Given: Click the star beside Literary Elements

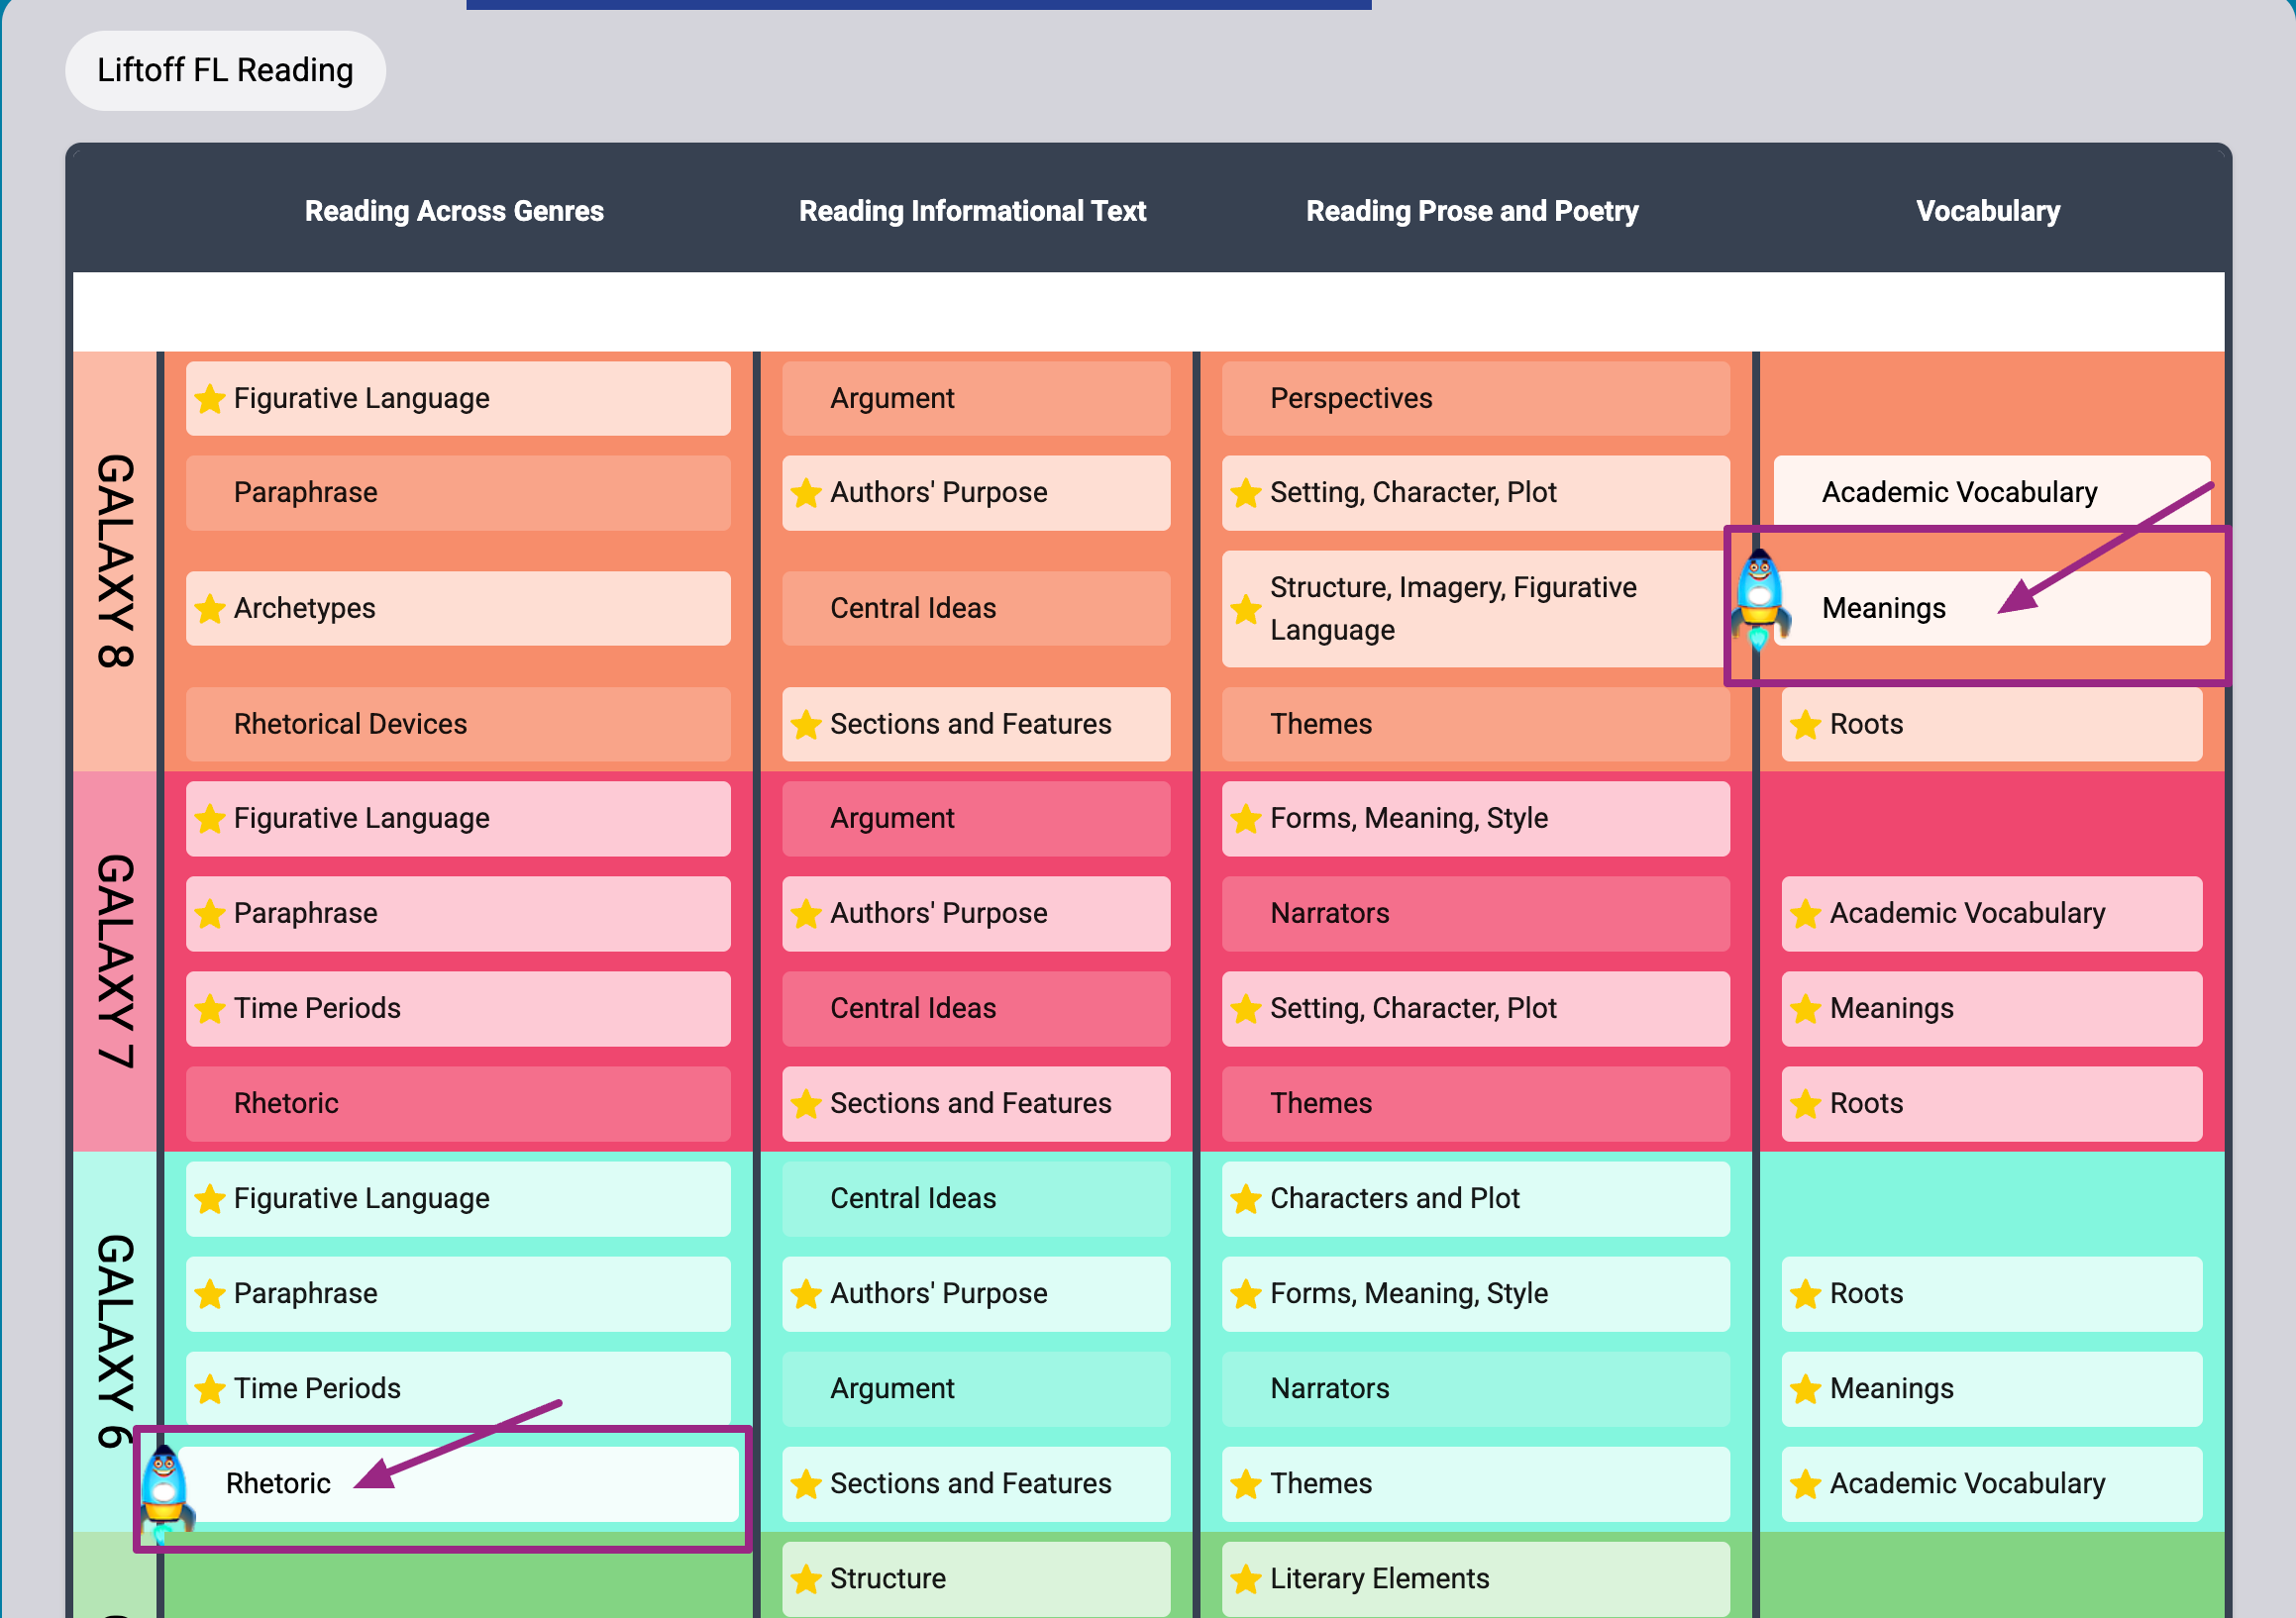Looking at the screenshot, I should (1246, 1579).
